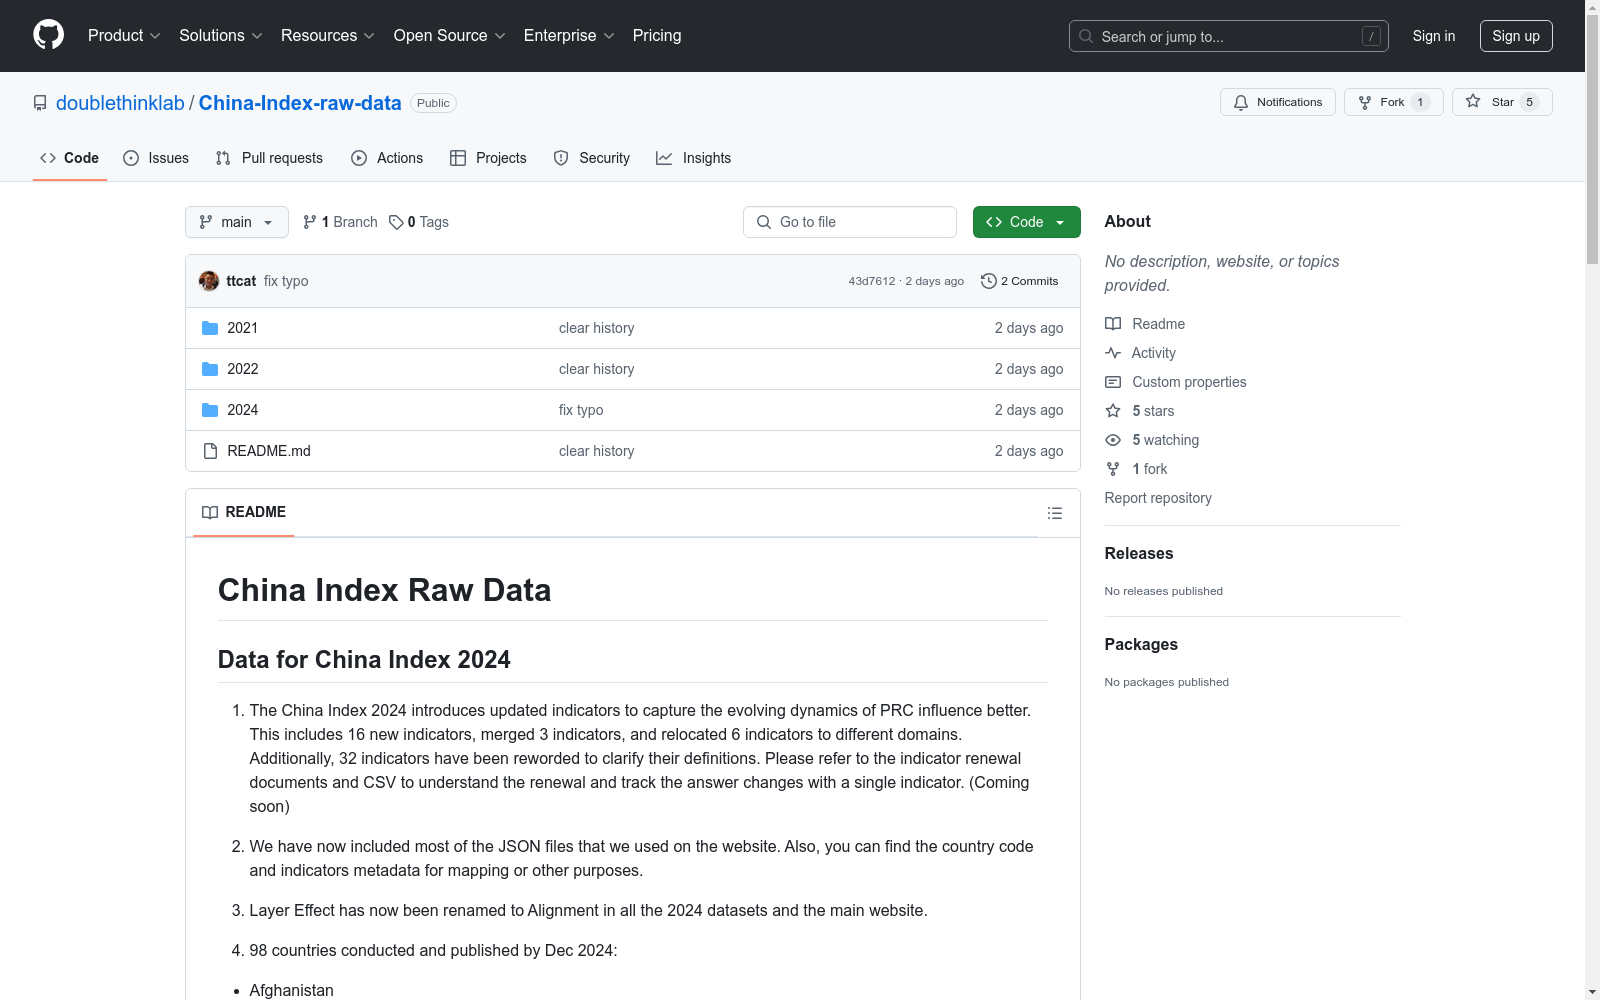Click the eye icon beside 5 watching
Image resolution: width=1600 pixels, height=1000 pixels.
(x=1113, y=440)
